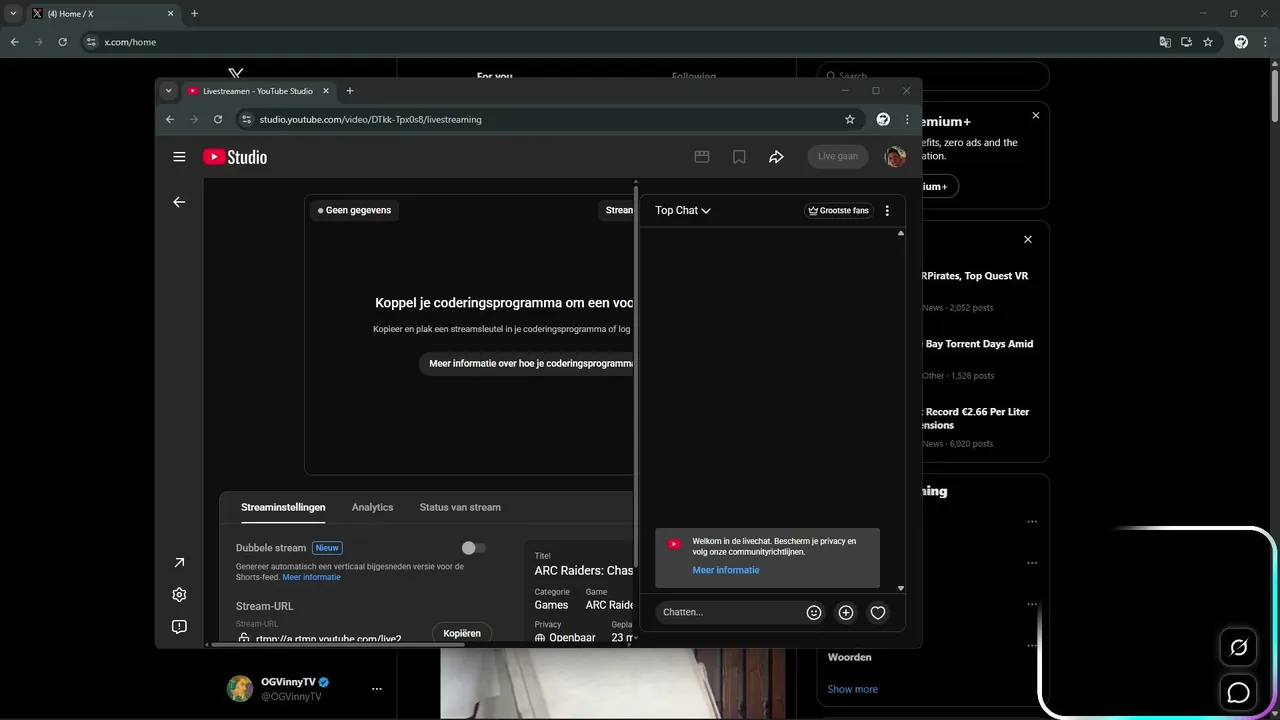Viewport: 1280px width, 720px height.
Task: Go back in the Studio browser window
Action: point(170,119)
